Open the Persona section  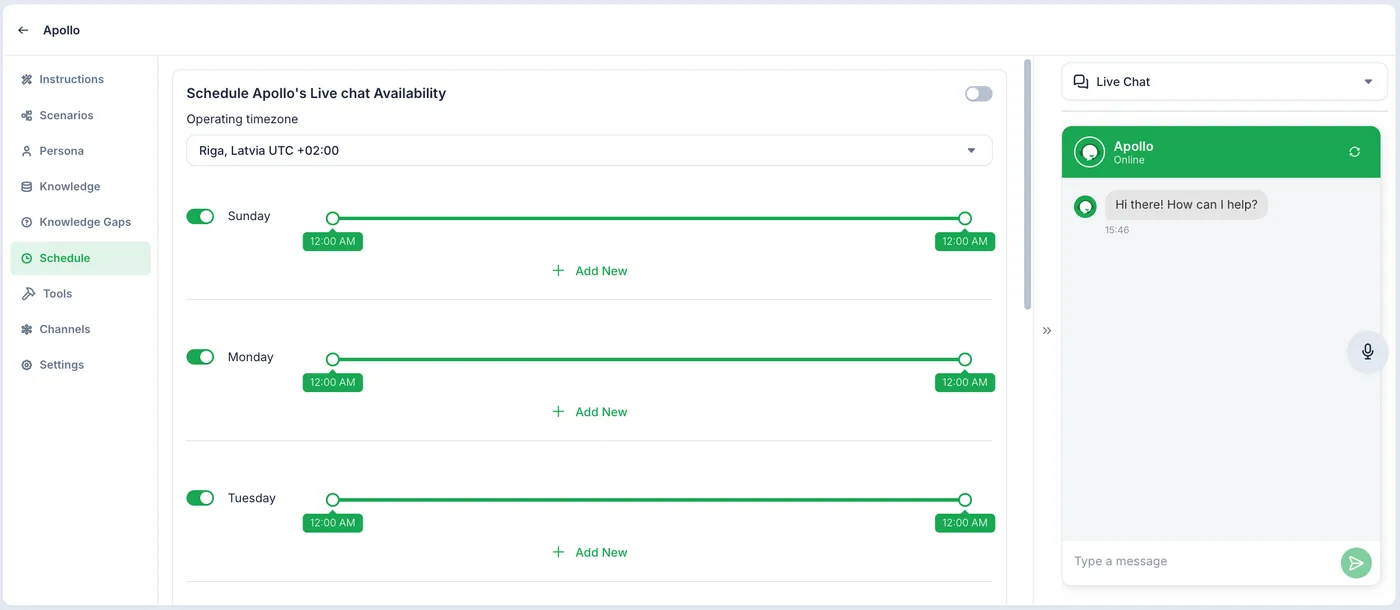pyautogui.click(x=81, y=151)
